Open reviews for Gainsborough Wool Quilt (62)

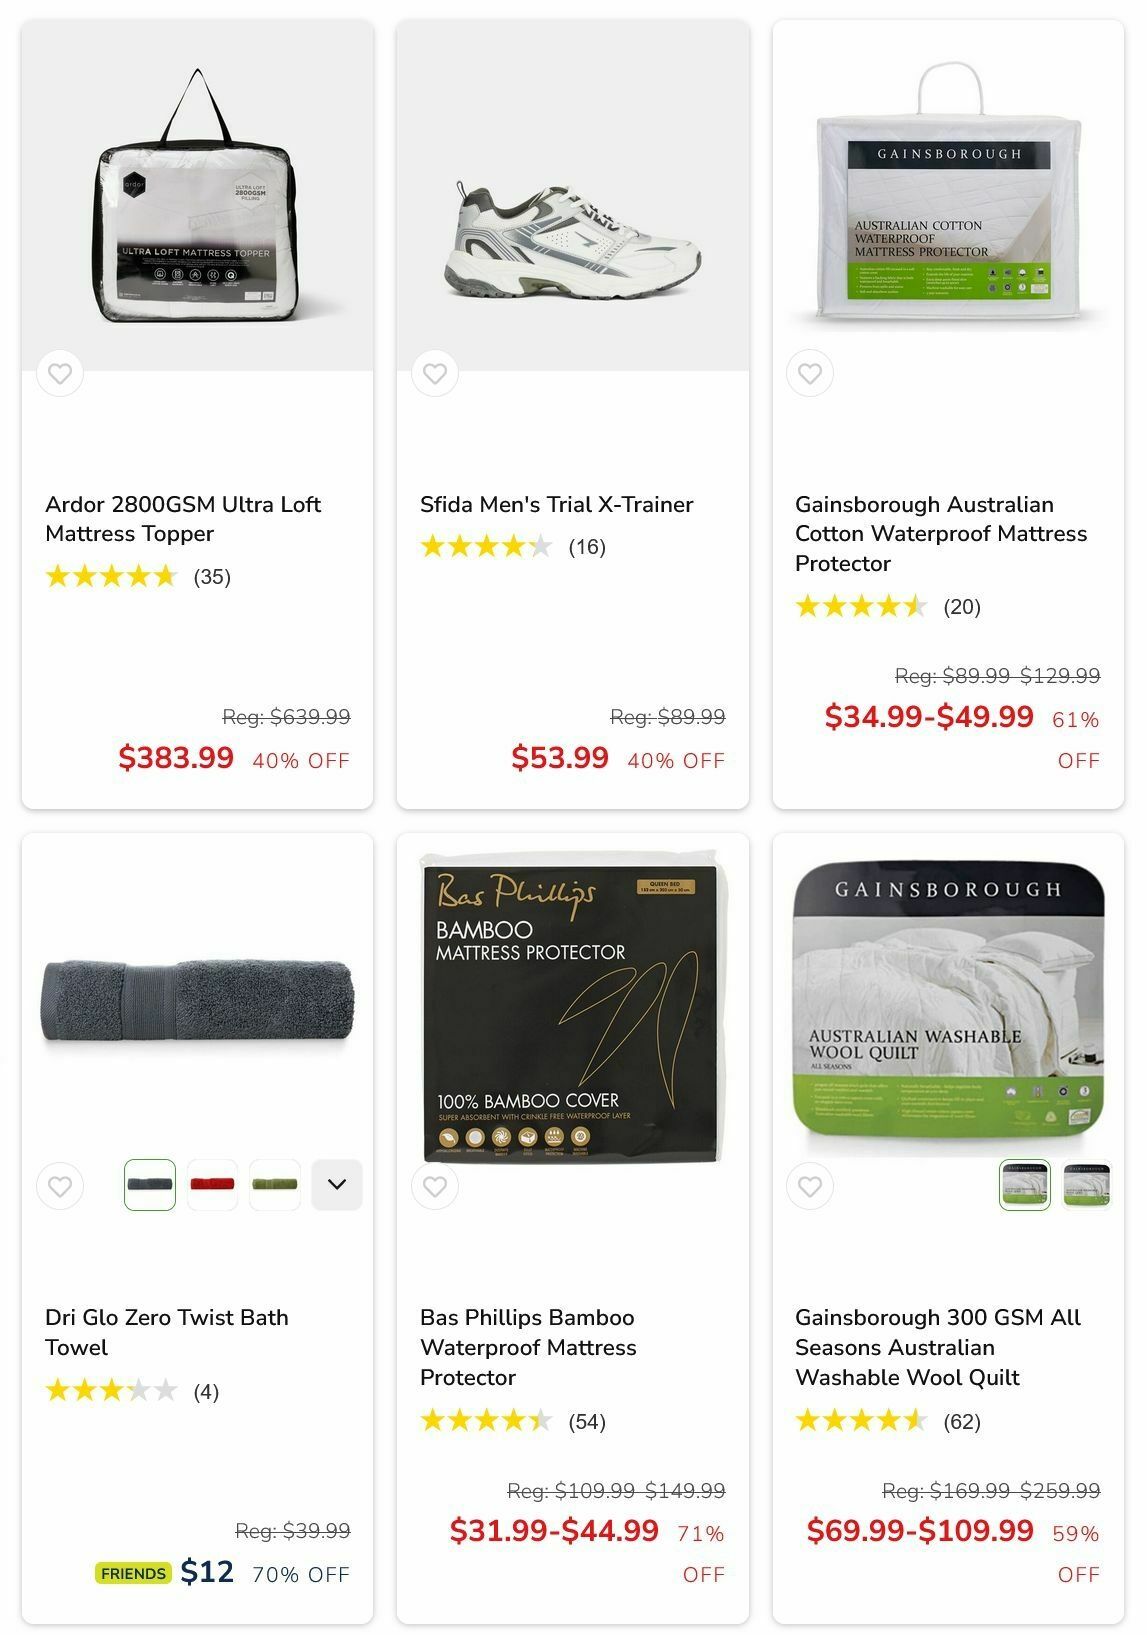[x=888, y=1421]
